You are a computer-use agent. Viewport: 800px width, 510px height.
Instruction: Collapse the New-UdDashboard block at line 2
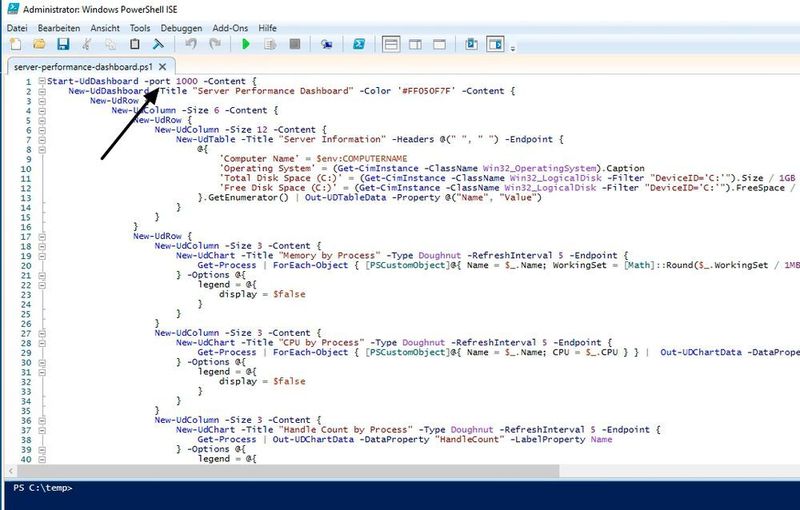[42, 91]
